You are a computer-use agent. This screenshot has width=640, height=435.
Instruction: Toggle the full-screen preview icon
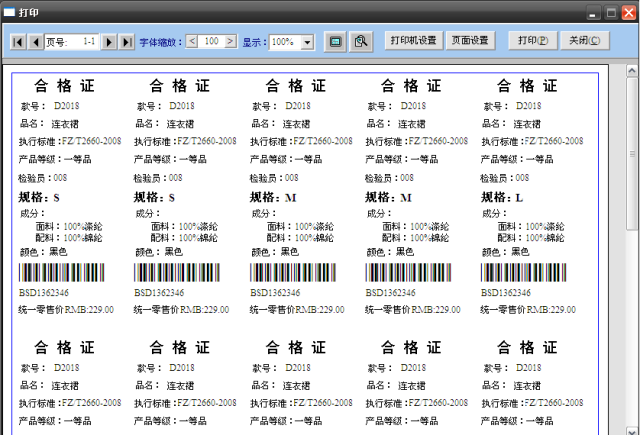[x=336, y=42]
